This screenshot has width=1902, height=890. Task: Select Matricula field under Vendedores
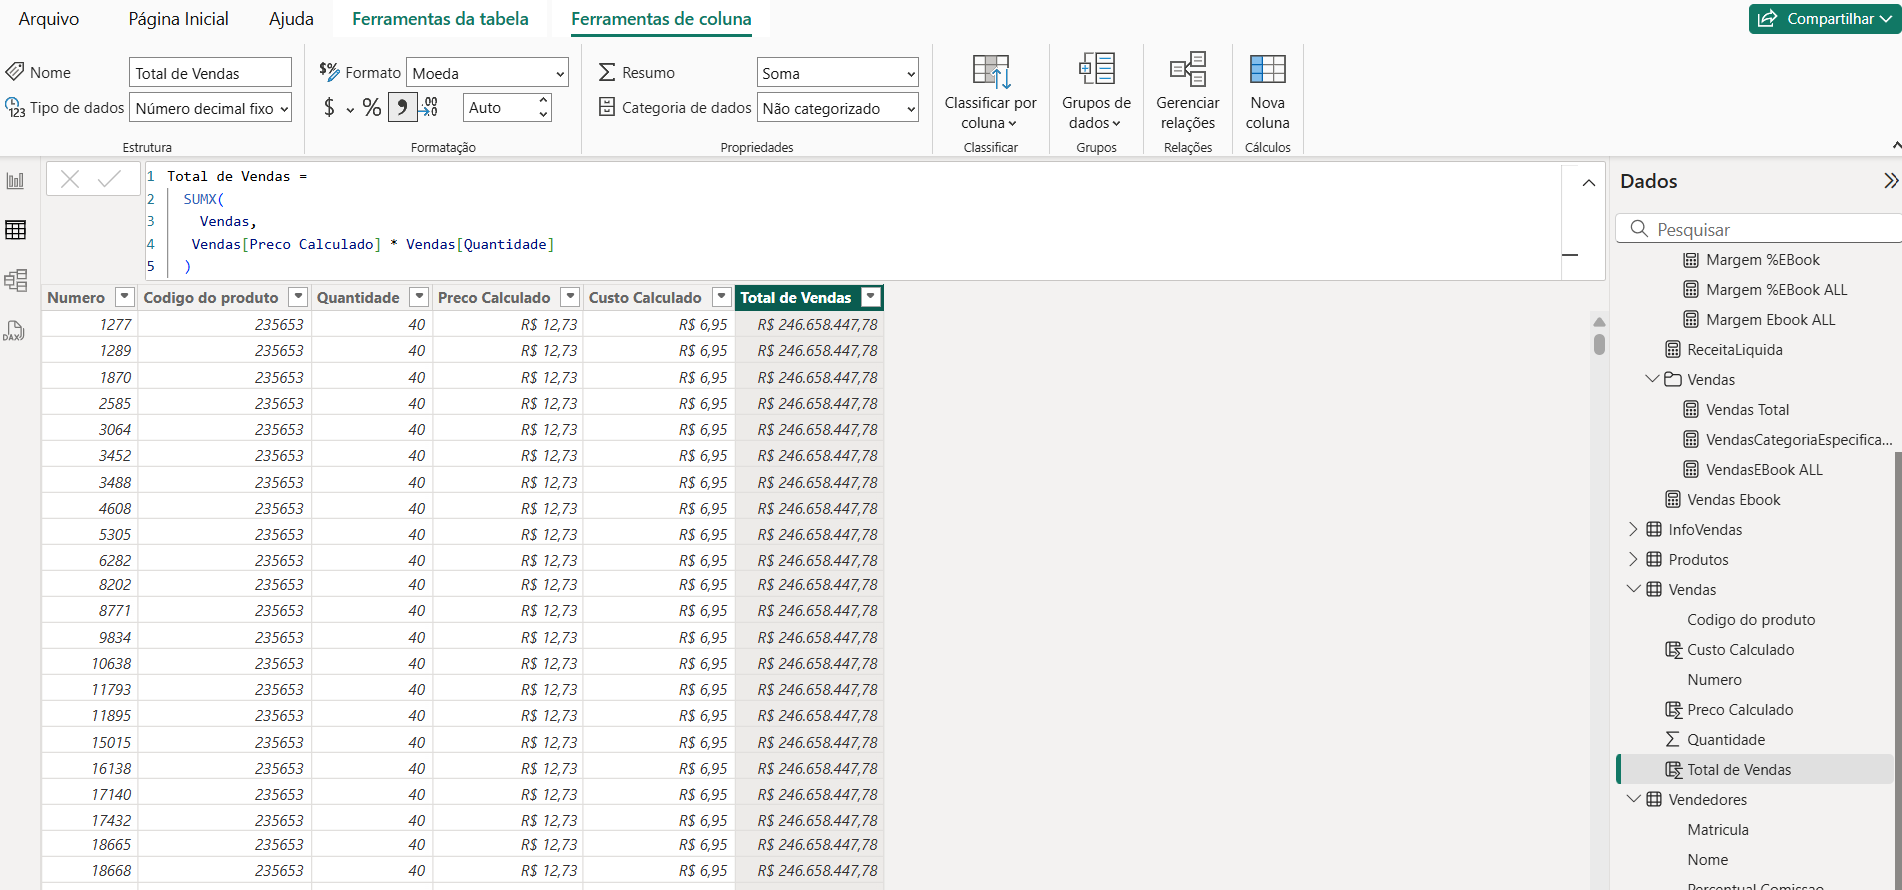click(1717, 830)
